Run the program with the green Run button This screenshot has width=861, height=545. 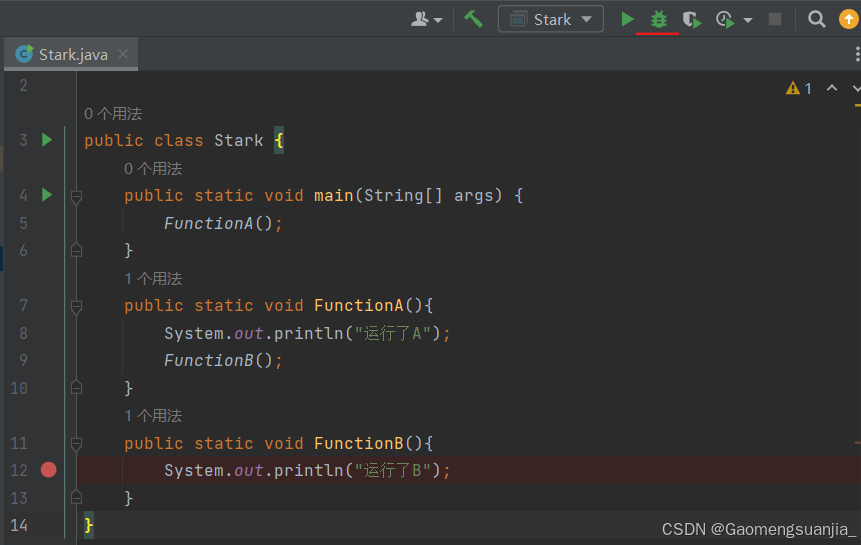click(627, 19)
